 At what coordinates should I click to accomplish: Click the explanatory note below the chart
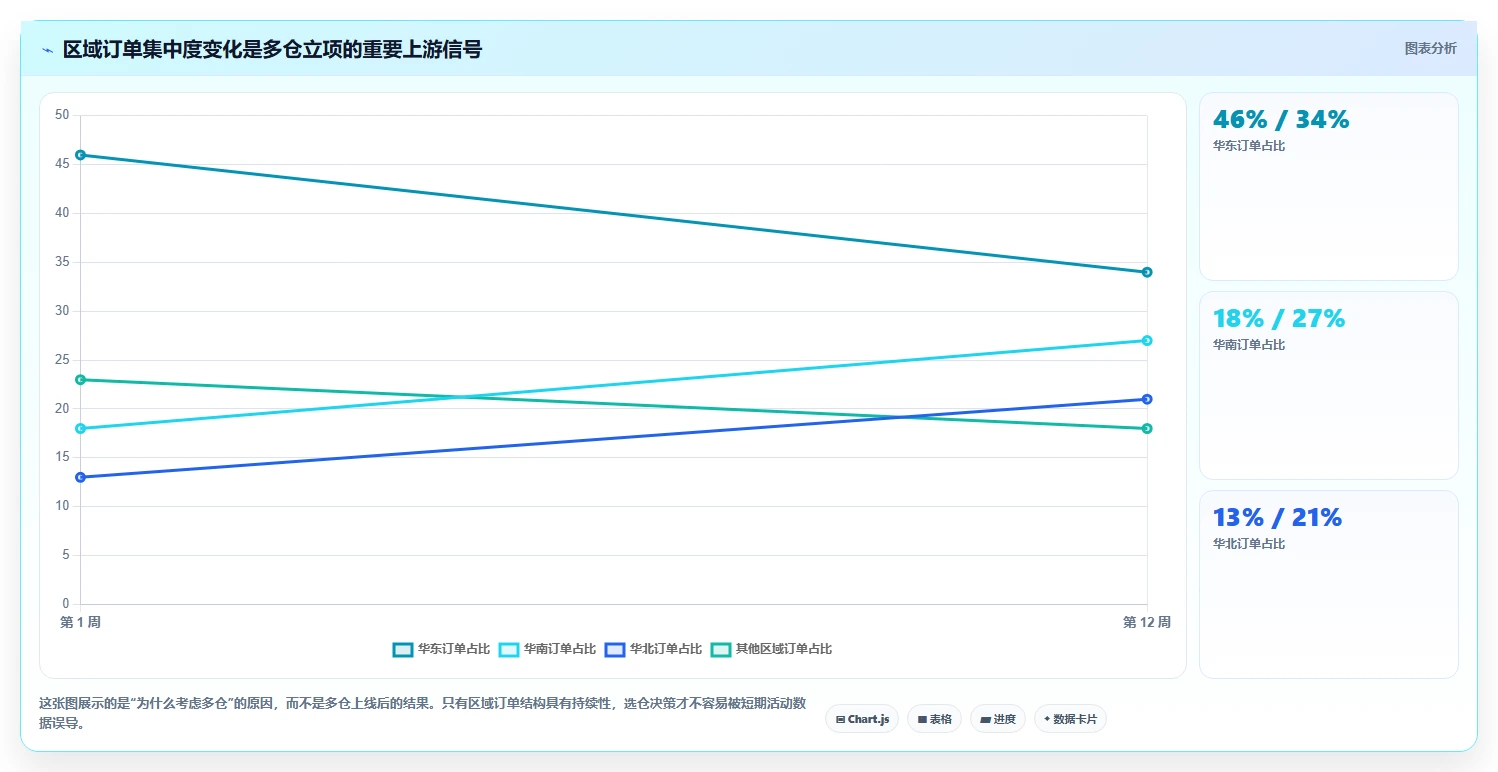(x=422, y=713)
